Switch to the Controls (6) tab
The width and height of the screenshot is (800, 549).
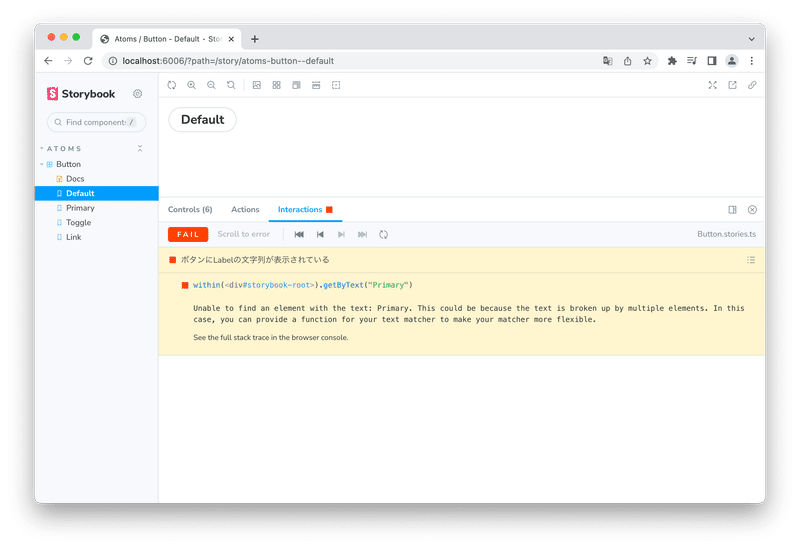pyautogui.click(x=190, y=210)
